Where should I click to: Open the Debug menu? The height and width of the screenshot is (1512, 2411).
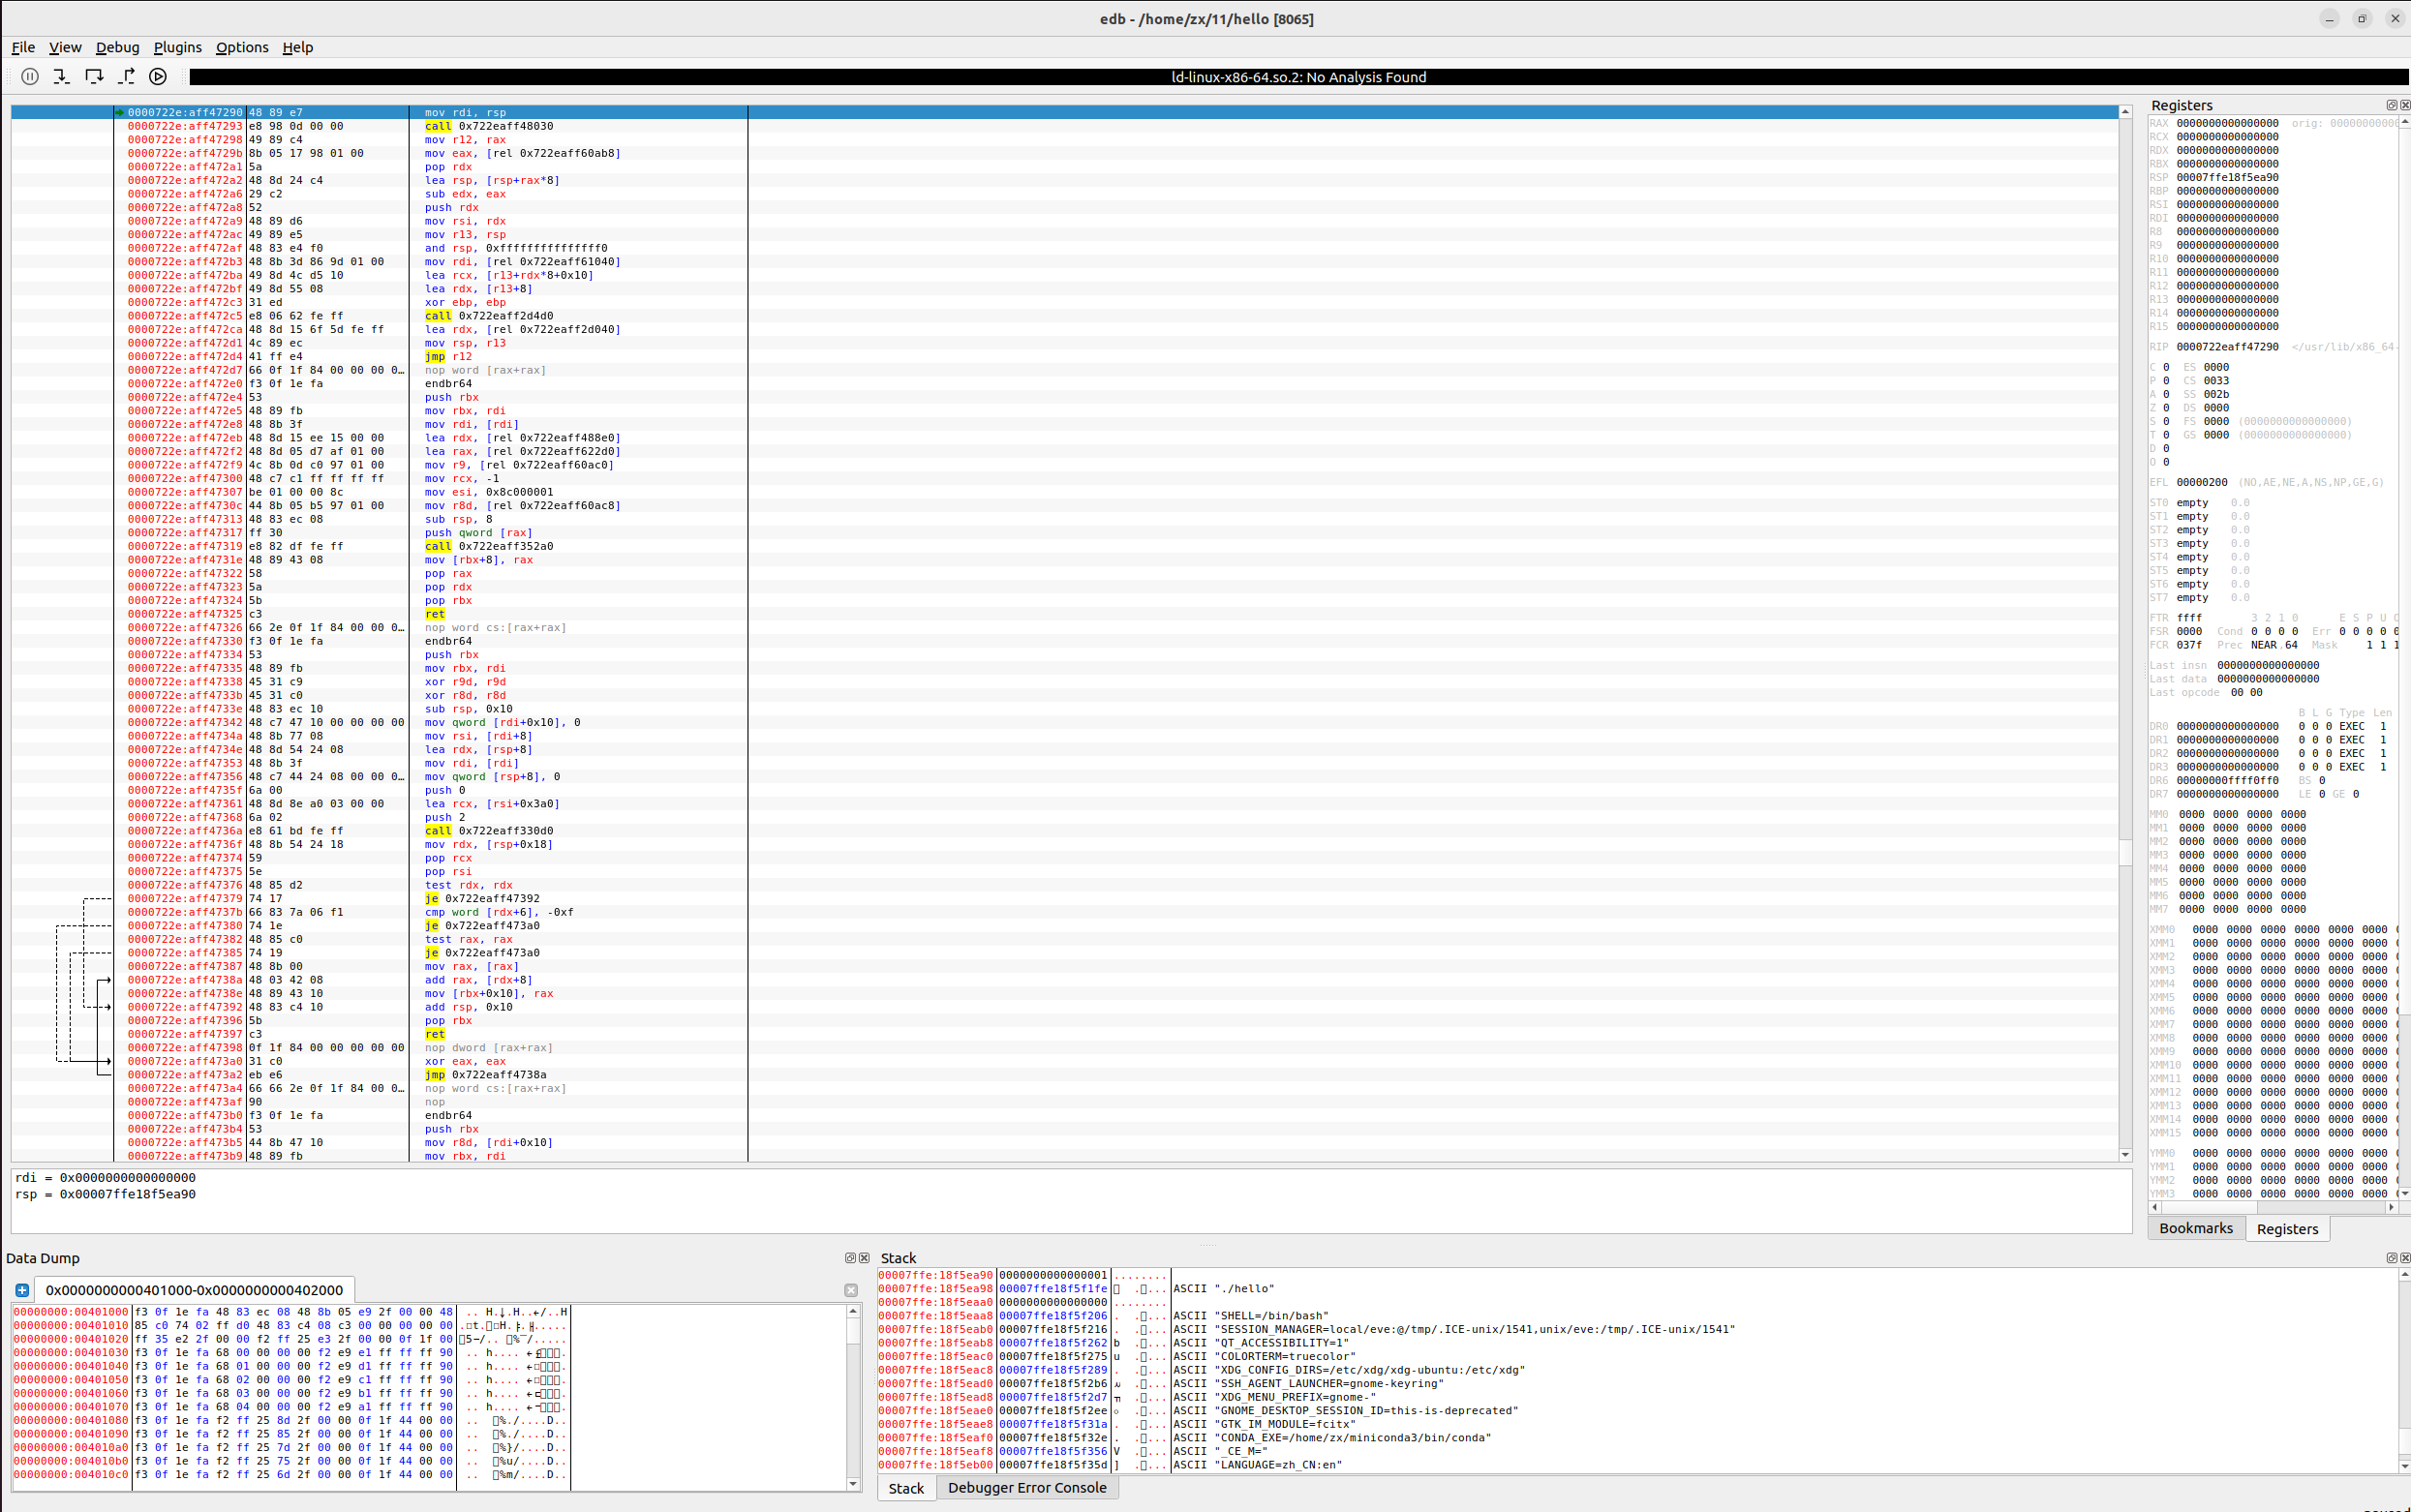[x=117, y=47]
